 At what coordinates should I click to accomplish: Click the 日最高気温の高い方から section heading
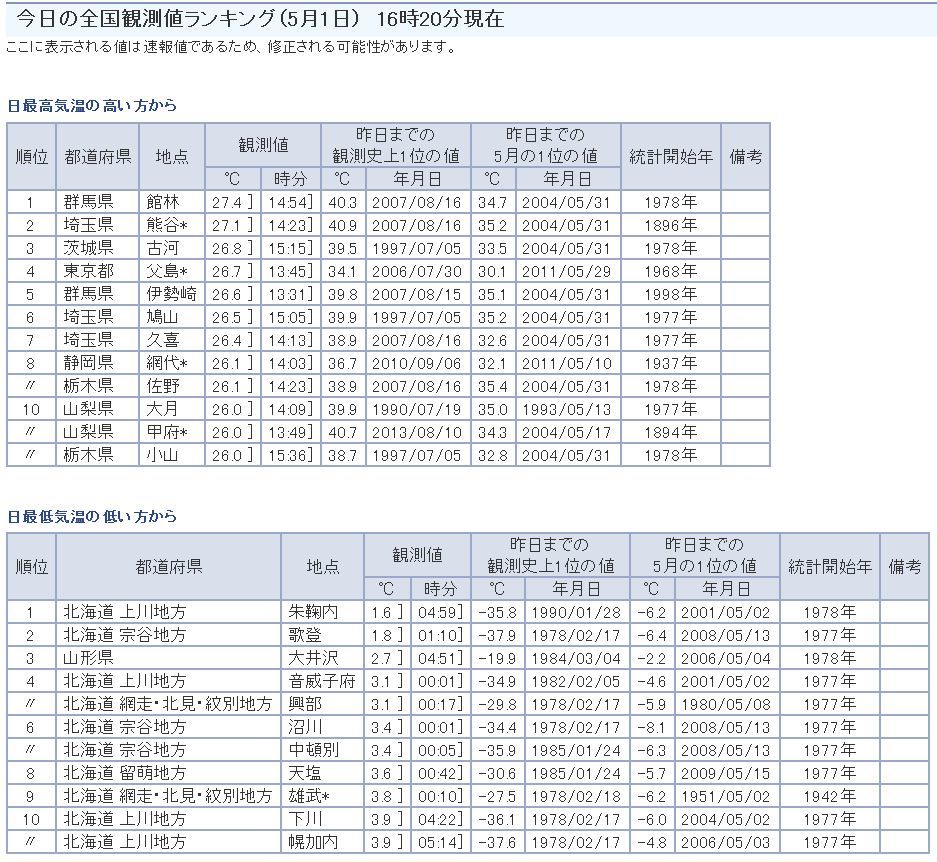click(x=92, y=105)
